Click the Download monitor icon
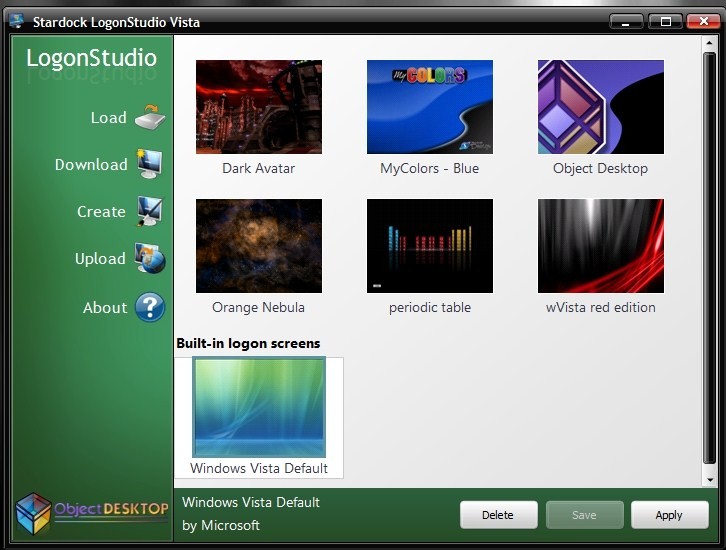Viewport: 726px width, 550px height. coord(150,164)
